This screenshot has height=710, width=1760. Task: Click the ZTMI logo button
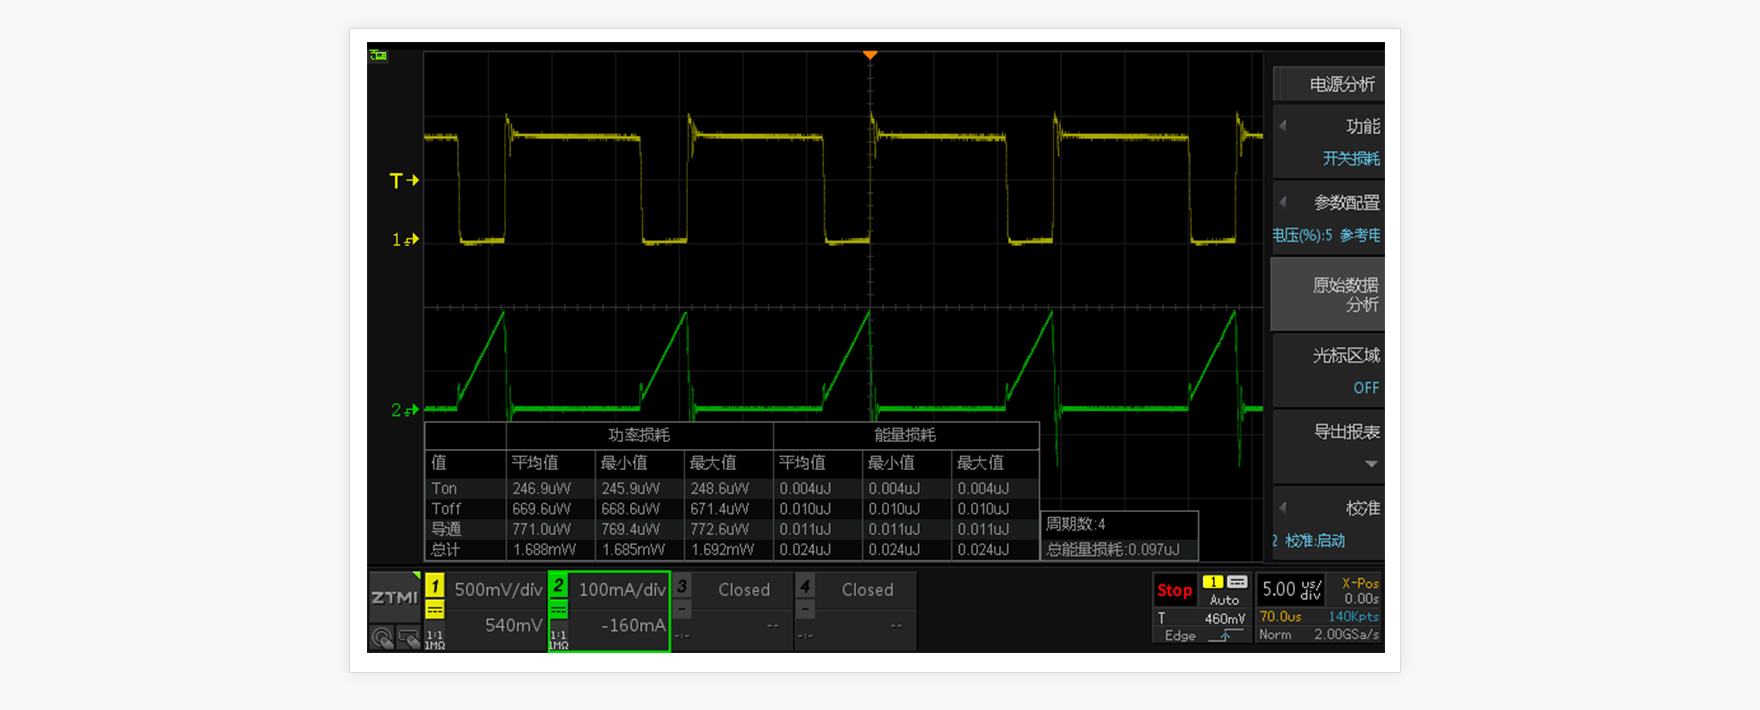click(394, 597)
